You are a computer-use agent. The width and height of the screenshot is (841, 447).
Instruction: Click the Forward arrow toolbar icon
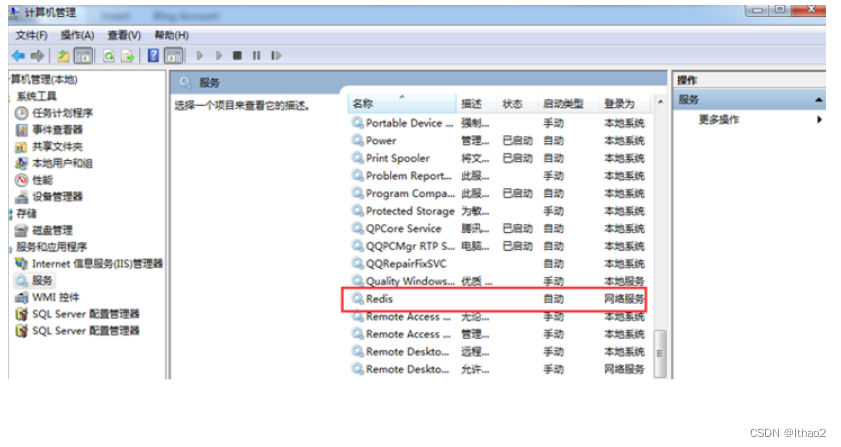[37, 56]
